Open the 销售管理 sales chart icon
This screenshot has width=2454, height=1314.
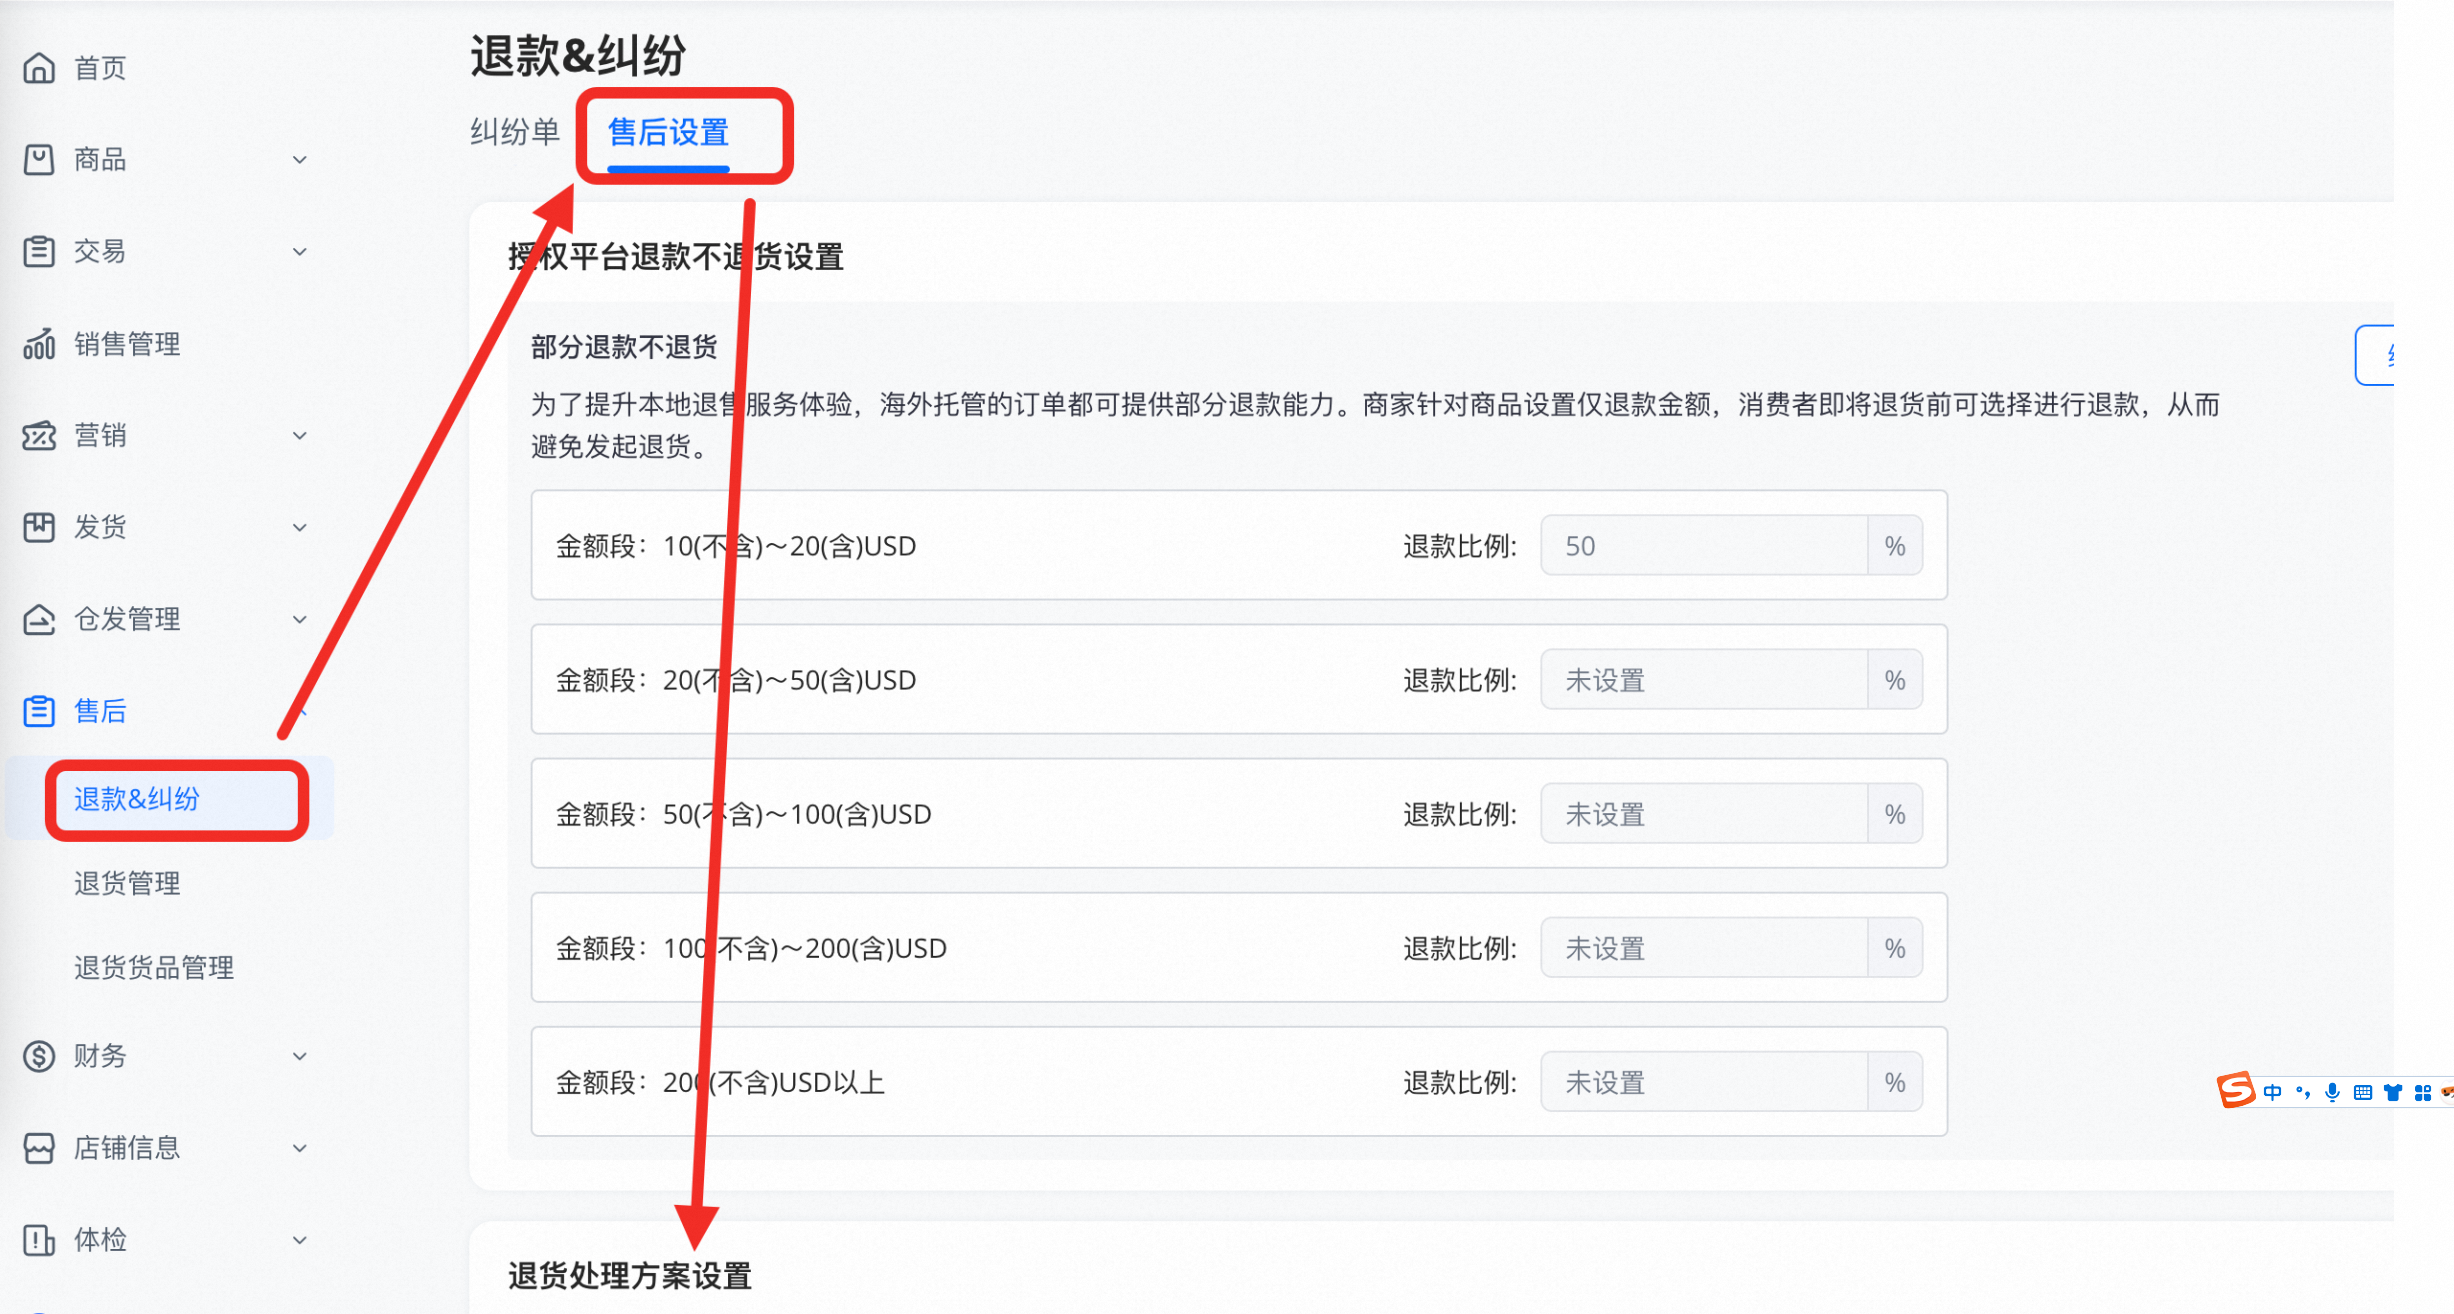pyautogui.click(x=38, y=343)
